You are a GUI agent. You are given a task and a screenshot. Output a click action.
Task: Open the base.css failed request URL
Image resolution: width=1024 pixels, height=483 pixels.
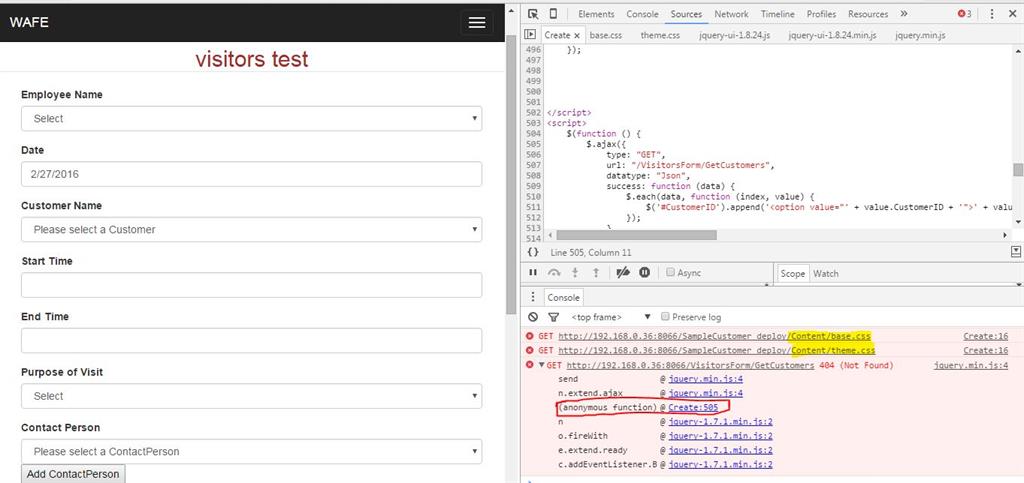pyautogui.click(x=714, y=336)
